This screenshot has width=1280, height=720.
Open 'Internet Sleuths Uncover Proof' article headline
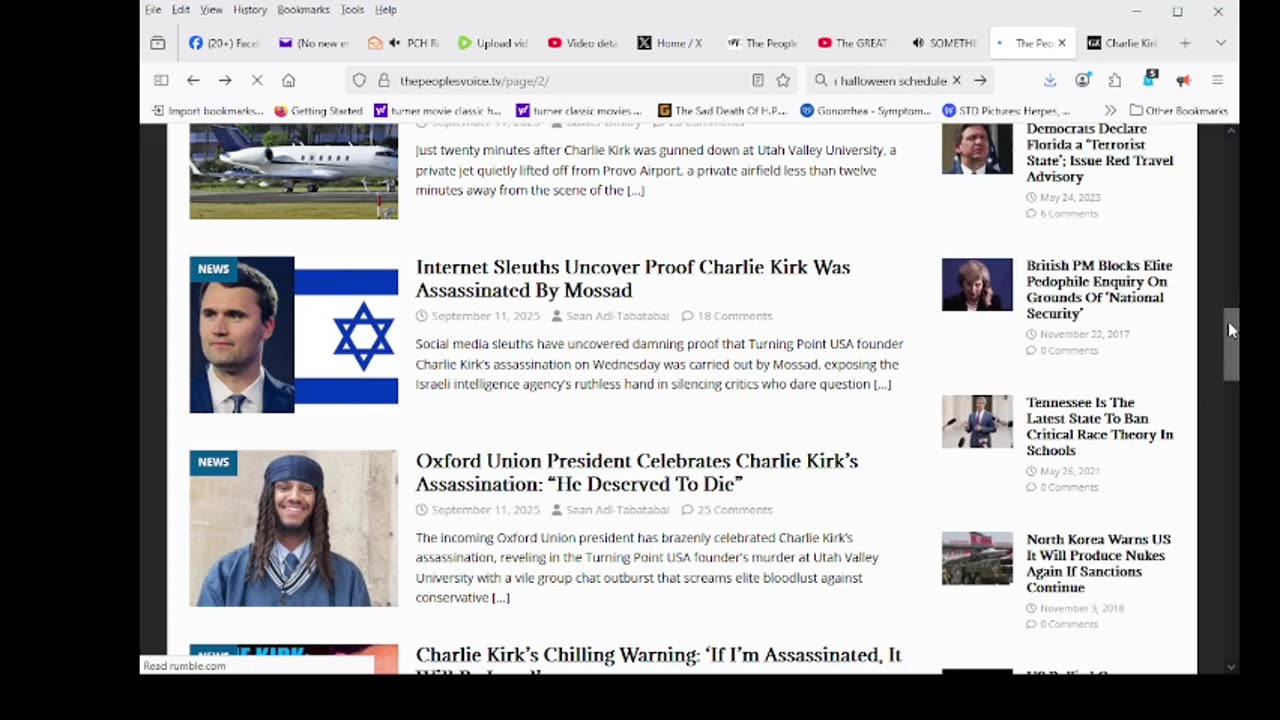(x=633, y=278)
